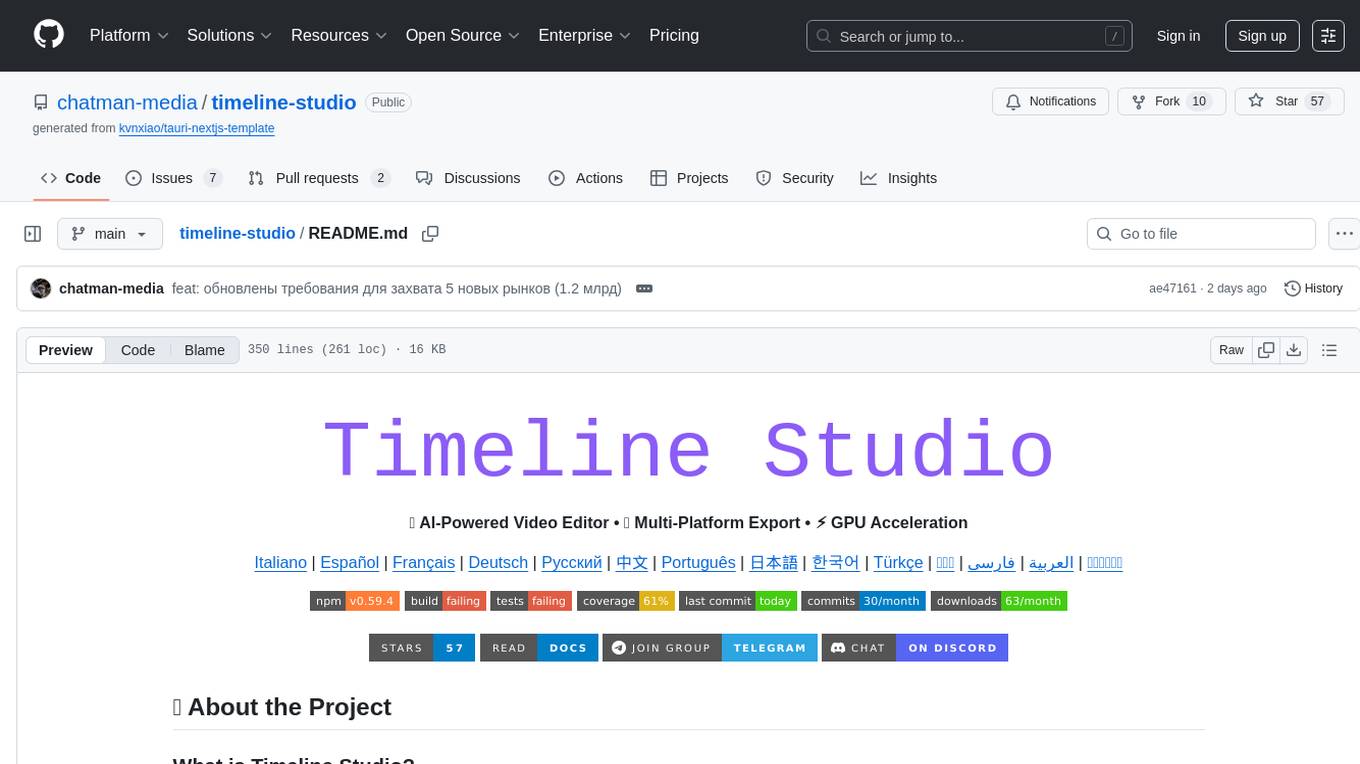Open the main branch selector dropdown

109,234
